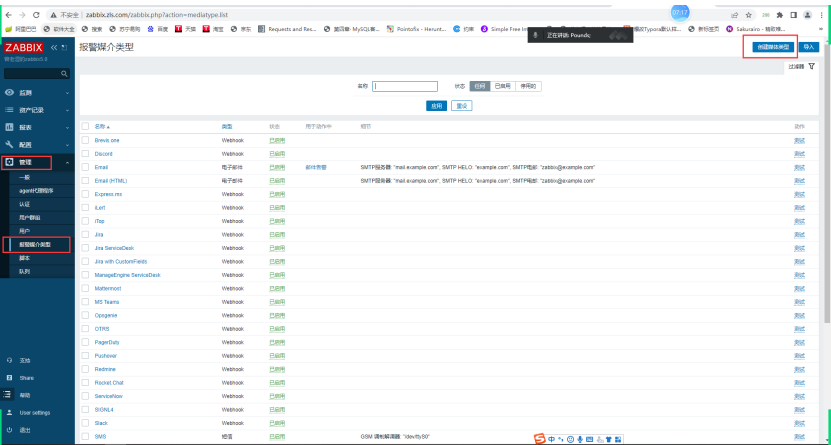Screen dimensions: 831x445
Task: Click the bar chart icon for 报表 menu
Action: click(9, 128)
